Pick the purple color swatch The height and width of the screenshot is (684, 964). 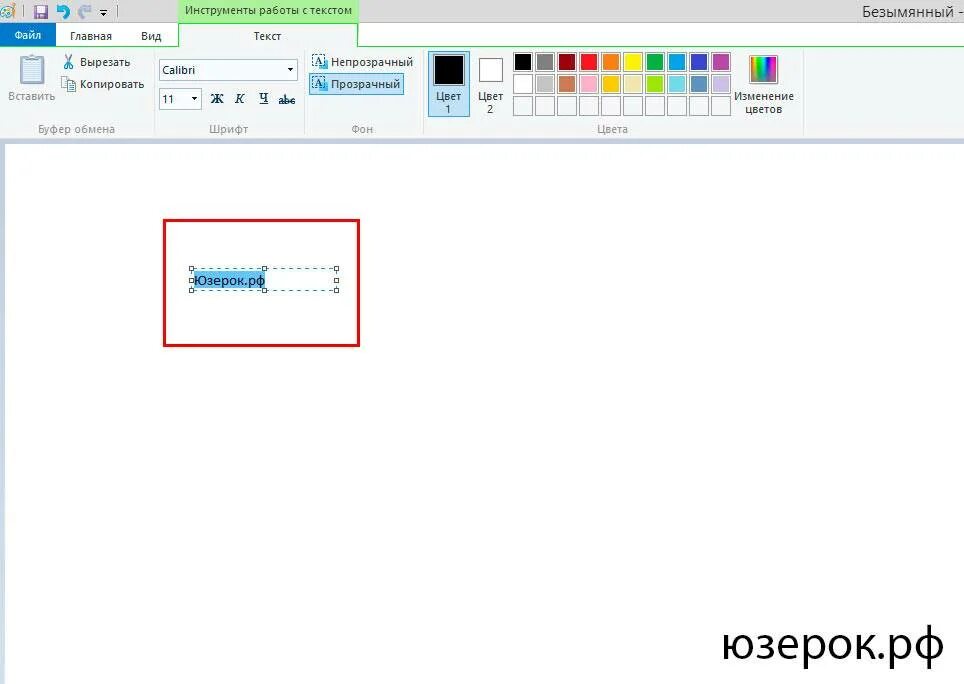(721, 61)
